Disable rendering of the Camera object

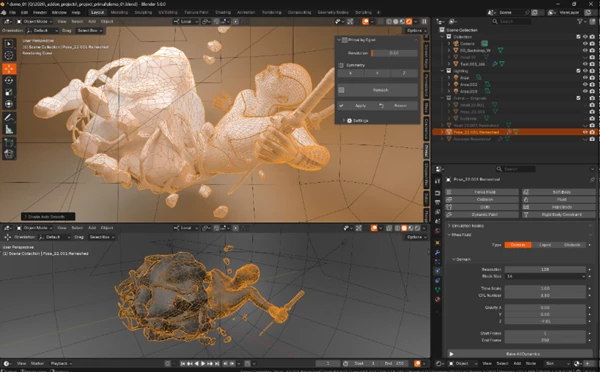(x=592, y=44)
